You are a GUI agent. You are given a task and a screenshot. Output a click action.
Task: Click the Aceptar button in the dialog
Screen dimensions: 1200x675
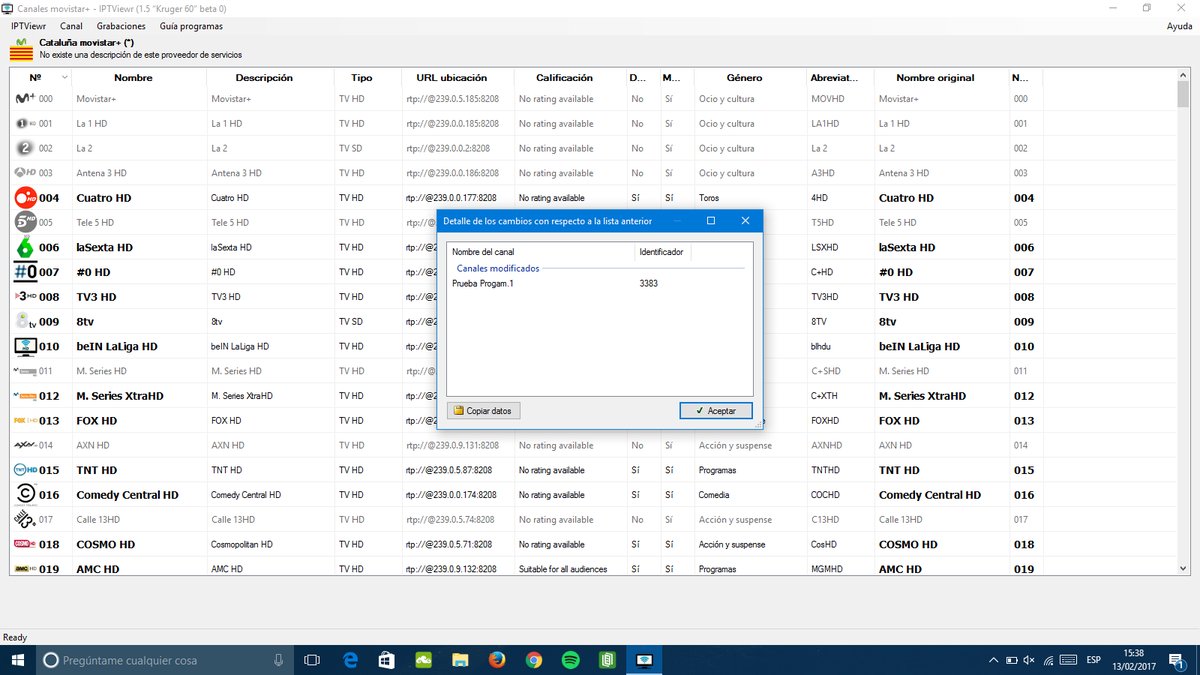pos(716,411)
